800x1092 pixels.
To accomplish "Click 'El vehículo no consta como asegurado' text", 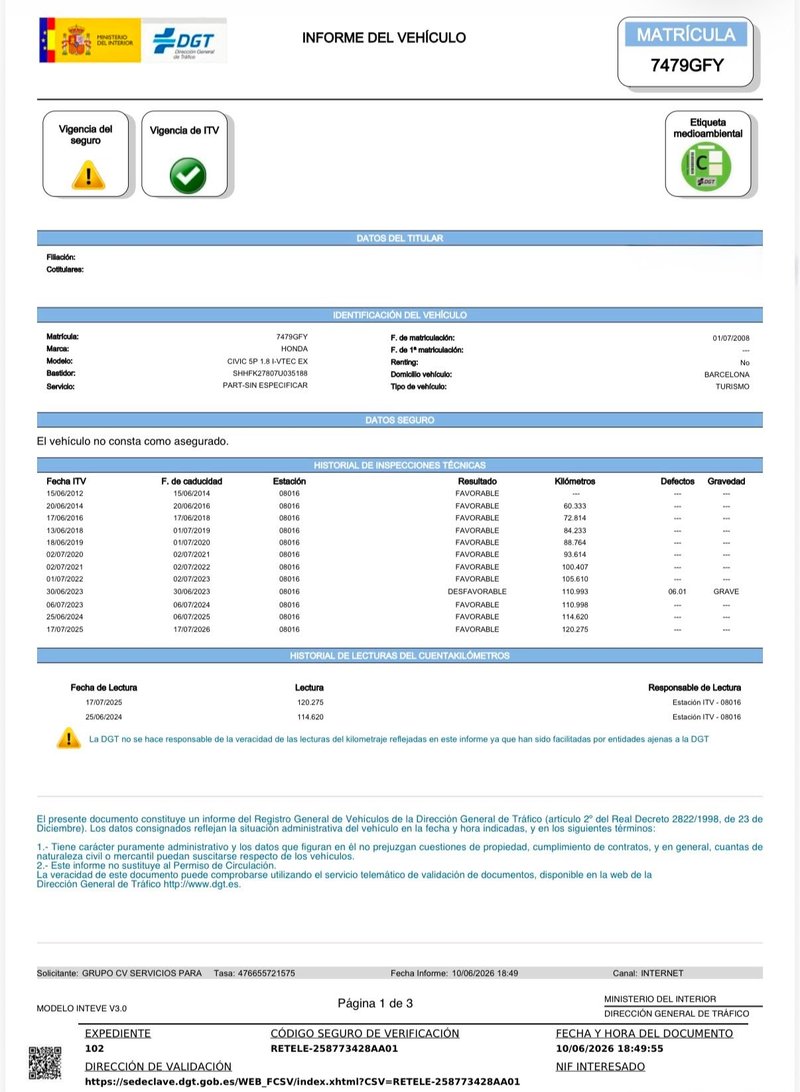I will (x=132, y=442).
